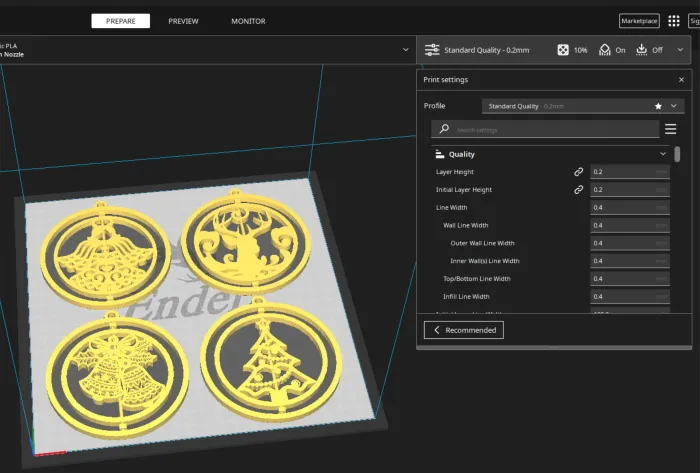Click the Recommended button
Viewport: 700px width, 473px height.
463,330
